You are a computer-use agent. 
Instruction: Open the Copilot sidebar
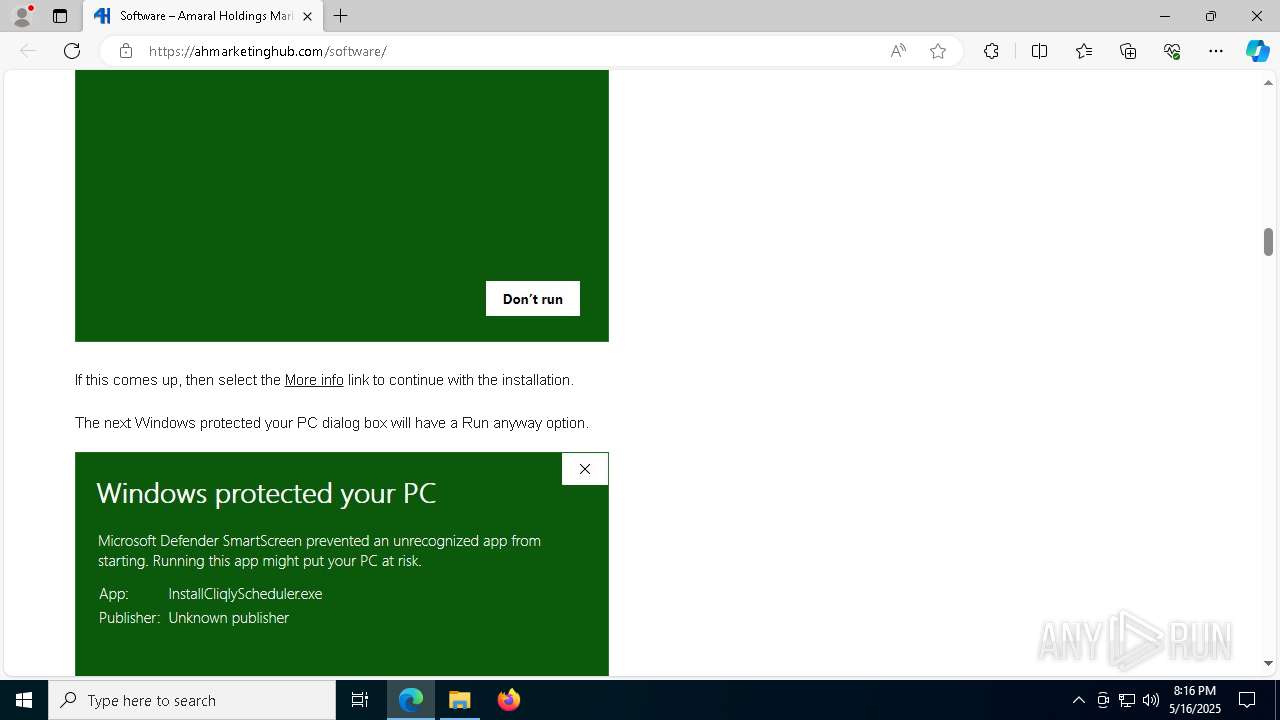click(x=1257, y=51)
